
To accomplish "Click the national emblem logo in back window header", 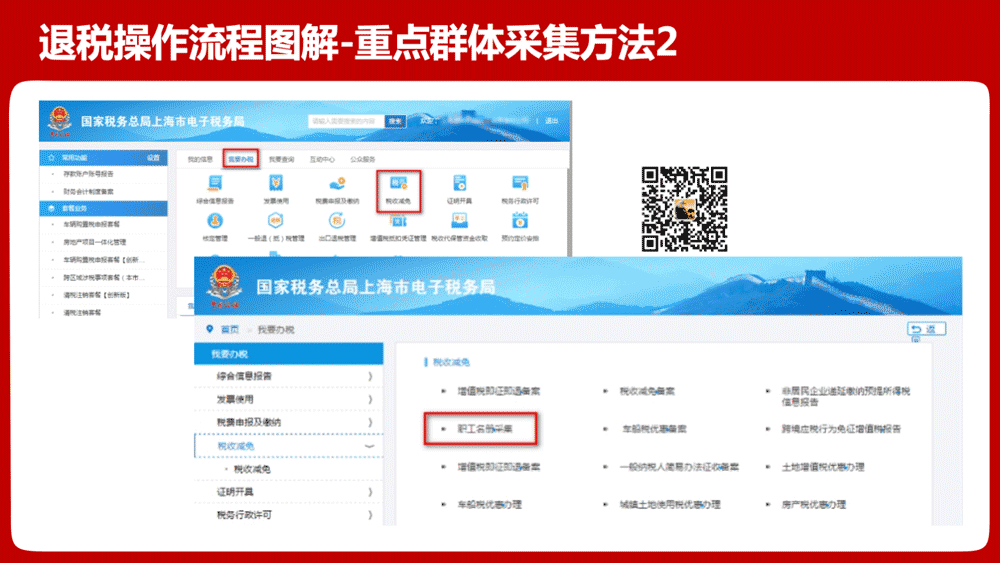I will pyautogui.click(x=59, y=121).
